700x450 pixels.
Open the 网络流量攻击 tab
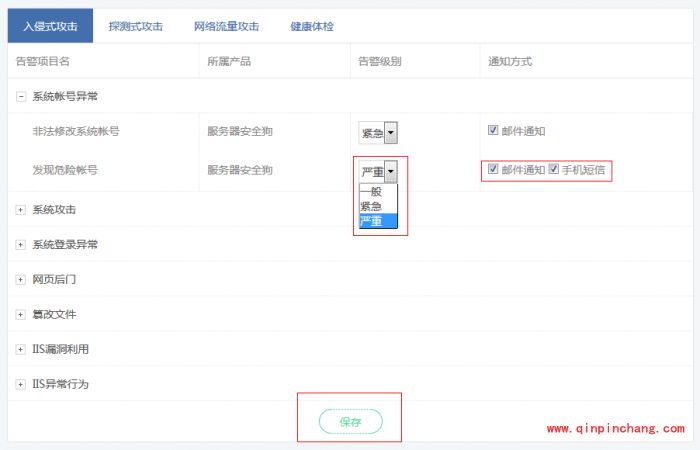pos(226,26)
